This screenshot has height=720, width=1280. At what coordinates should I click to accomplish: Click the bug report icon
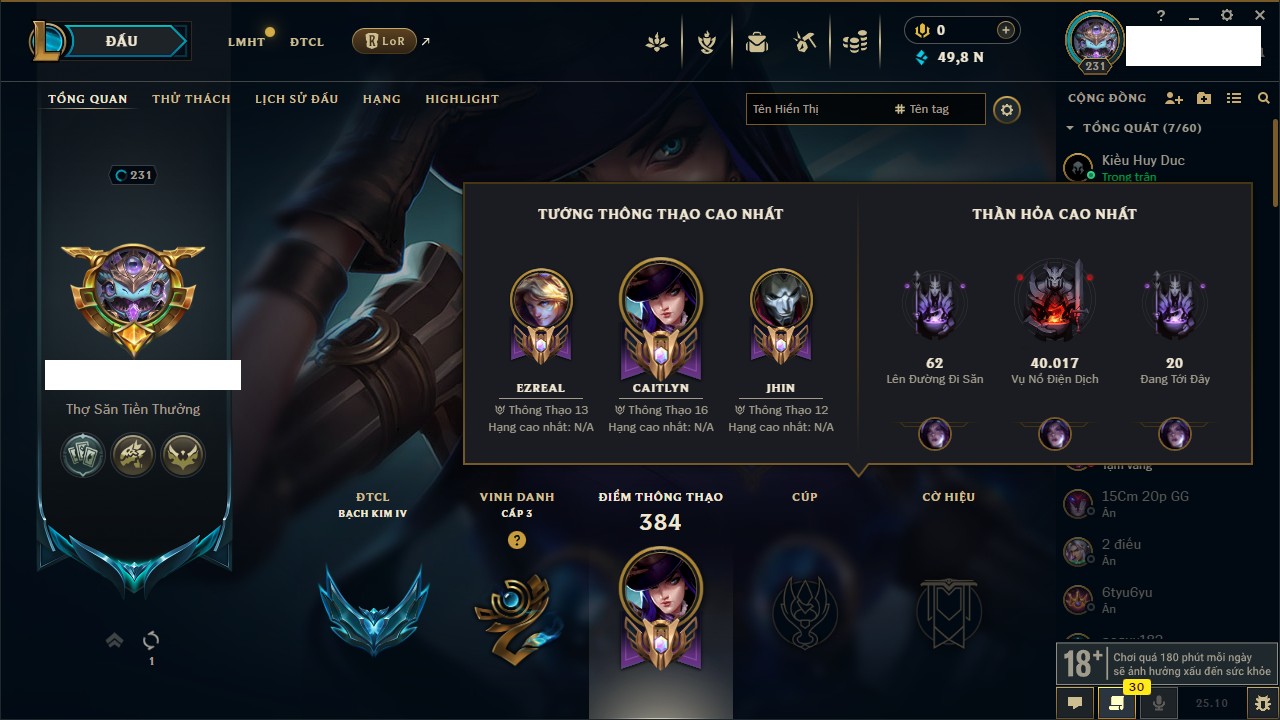tap(1263, 703)
